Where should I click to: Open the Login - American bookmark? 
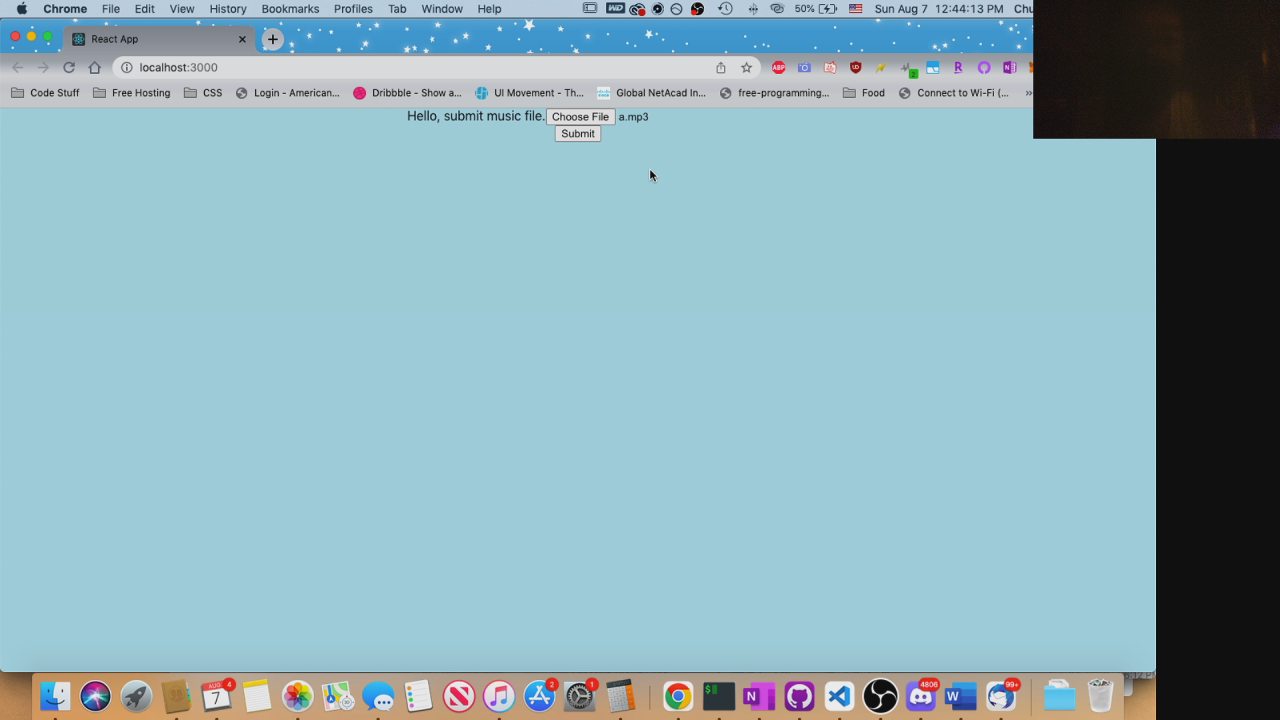(287, 93)
